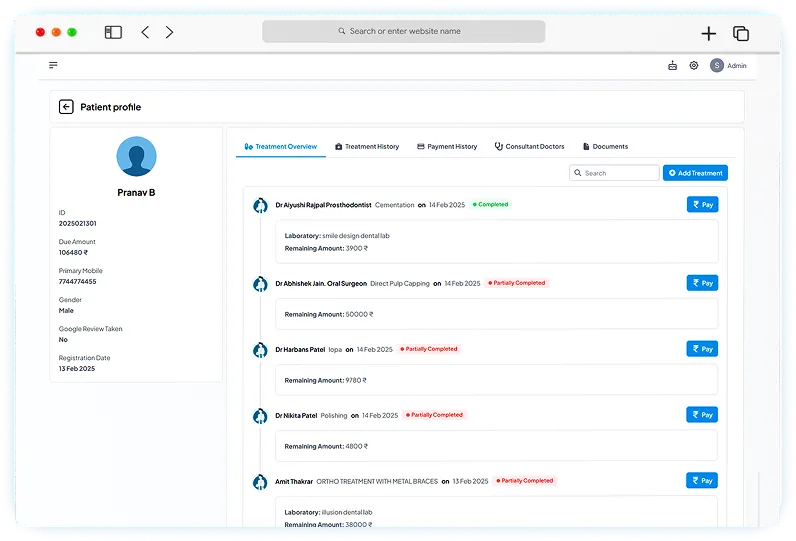Click Partially Completed badge for Direct Pulp Capping
The image size is (796, 541).
tap(516, 283)
